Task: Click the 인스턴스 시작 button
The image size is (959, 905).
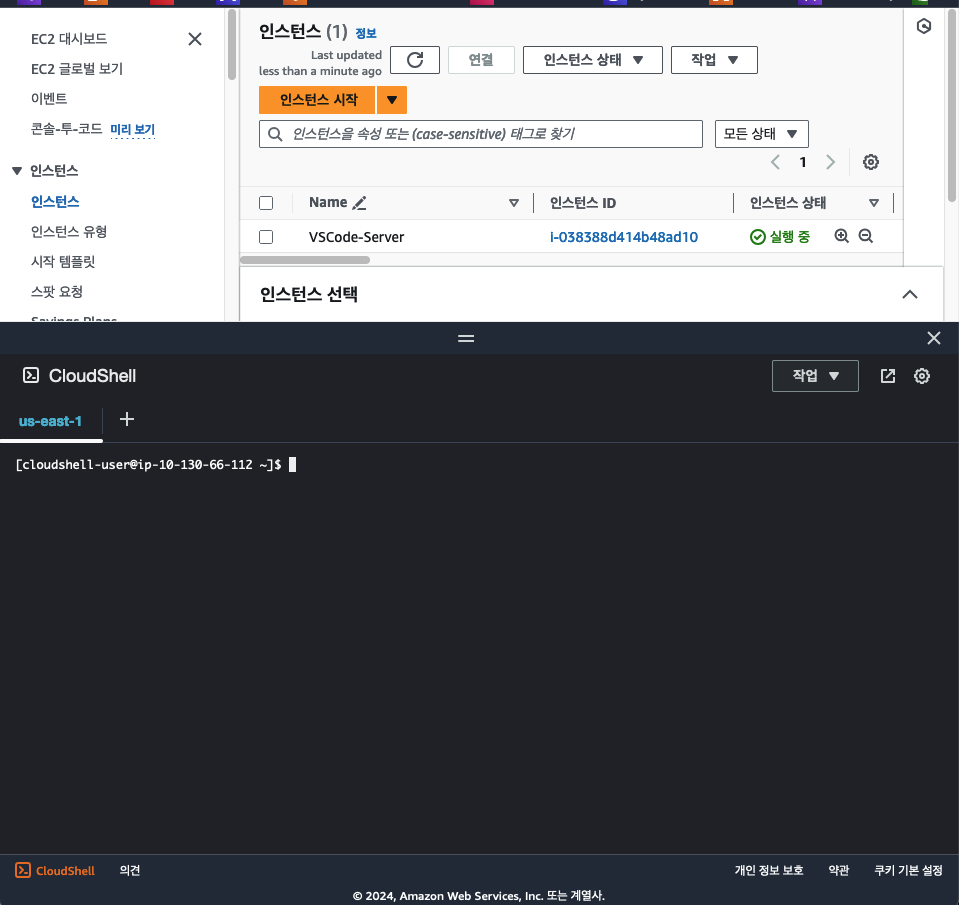Action: [x=317, y=100]
